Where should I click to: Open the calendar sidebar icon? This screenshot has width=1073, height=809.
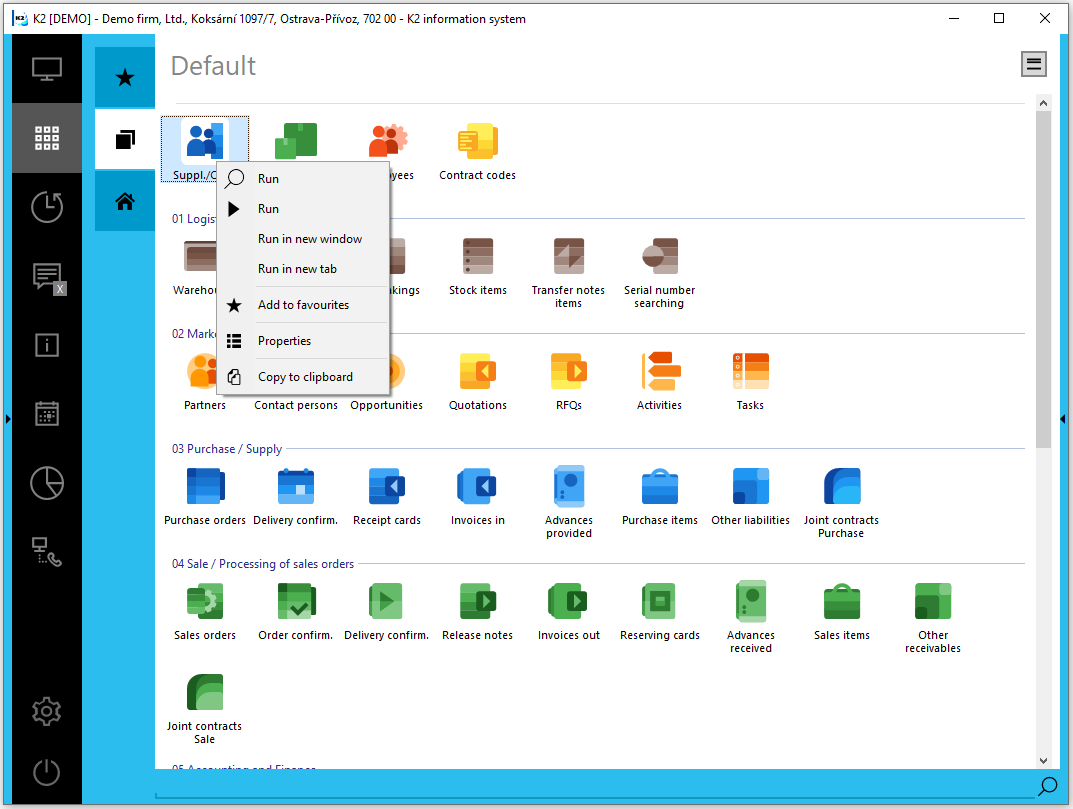tap(47, 413)
